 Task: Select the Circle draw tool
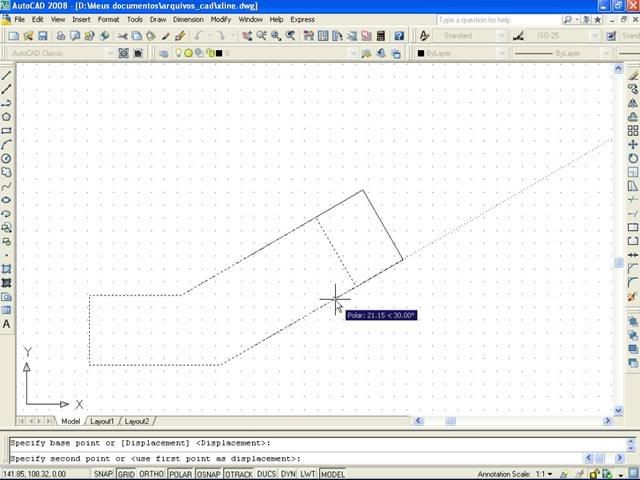(x=6, y=159)
